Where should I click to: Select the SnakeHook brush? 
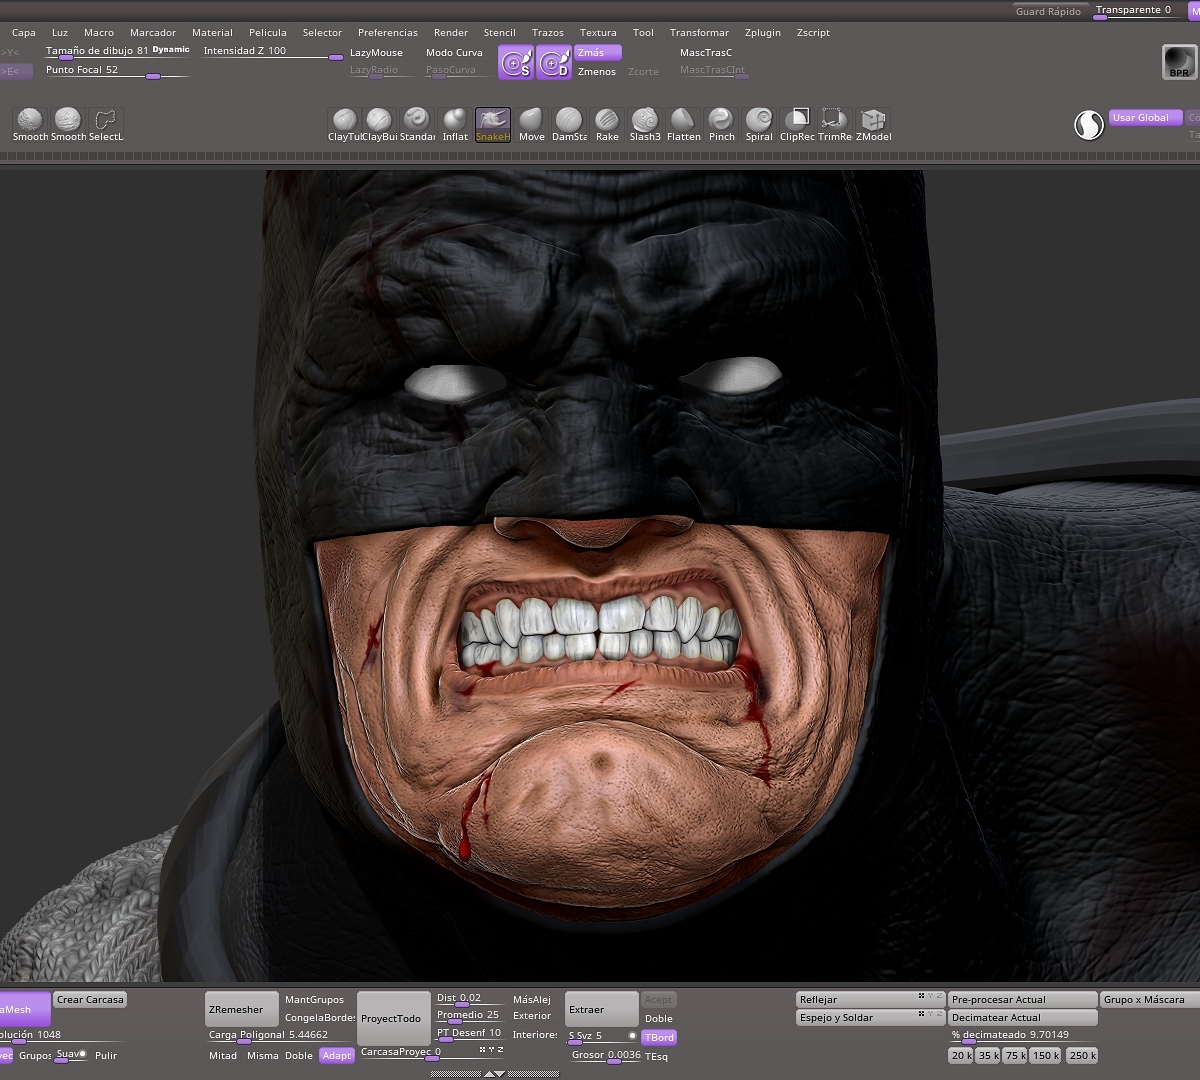pos(493,124)
